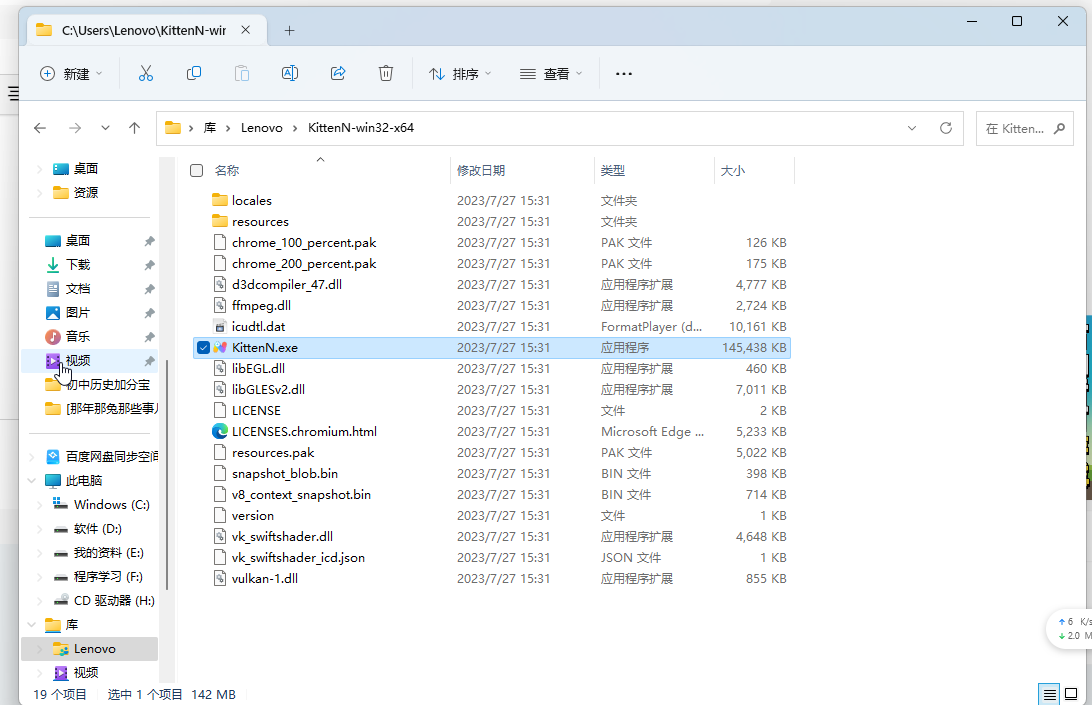Click the KittenN.exe application icon
Image resolution: width=1092 pixels, height=705 pixels.
[220, 348]
